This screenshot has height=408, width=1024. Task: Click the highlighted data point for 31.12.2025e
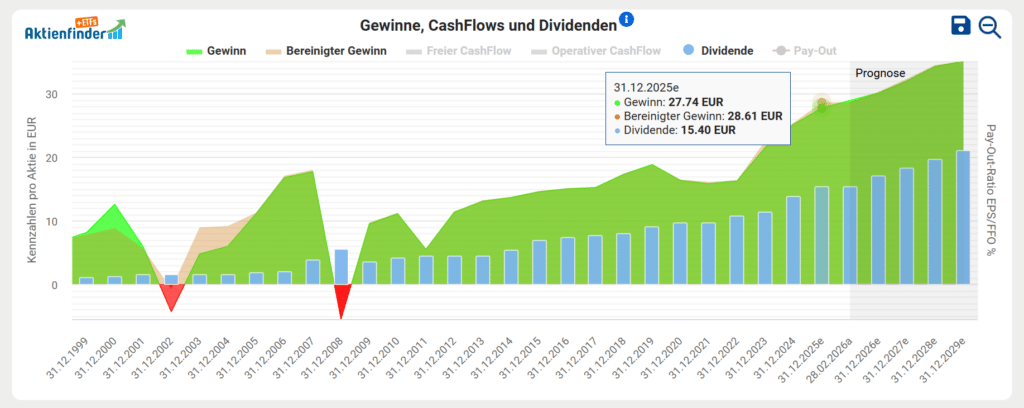click(822, 106)
